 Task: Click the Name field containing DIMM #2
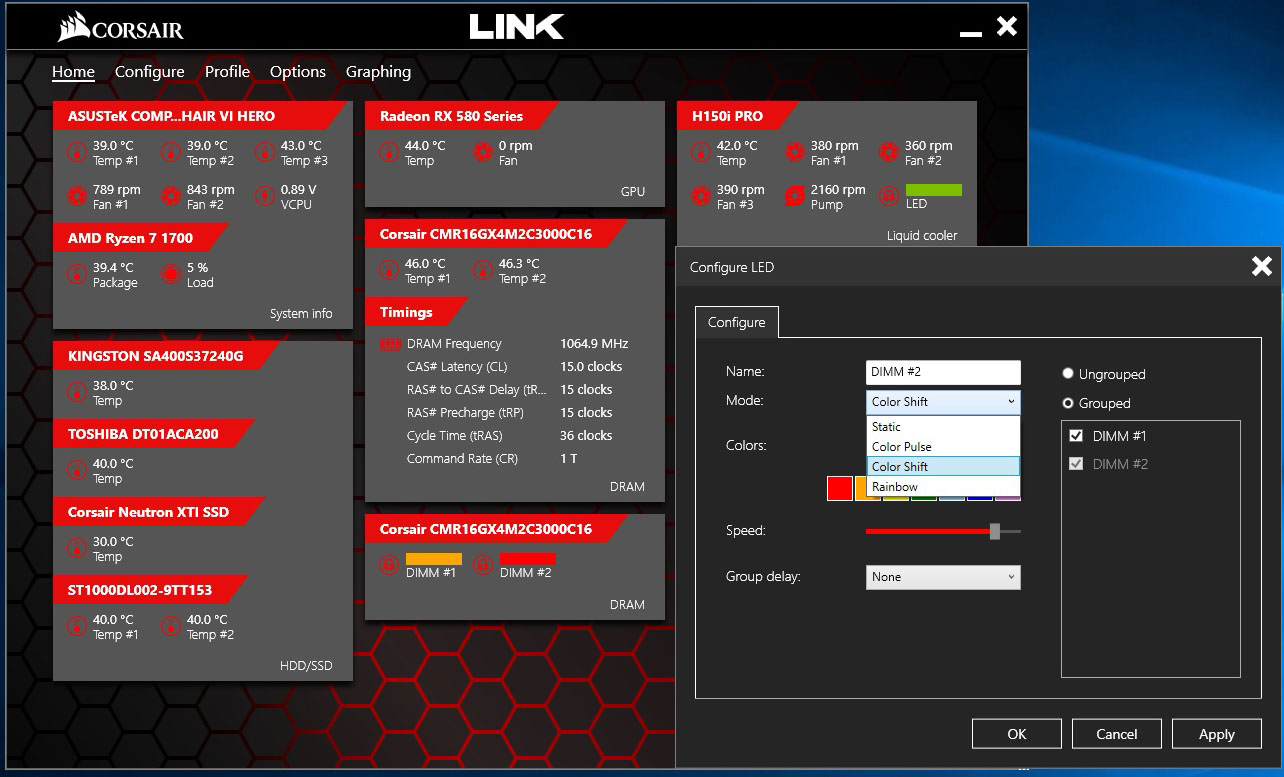(x=943, y=372)
